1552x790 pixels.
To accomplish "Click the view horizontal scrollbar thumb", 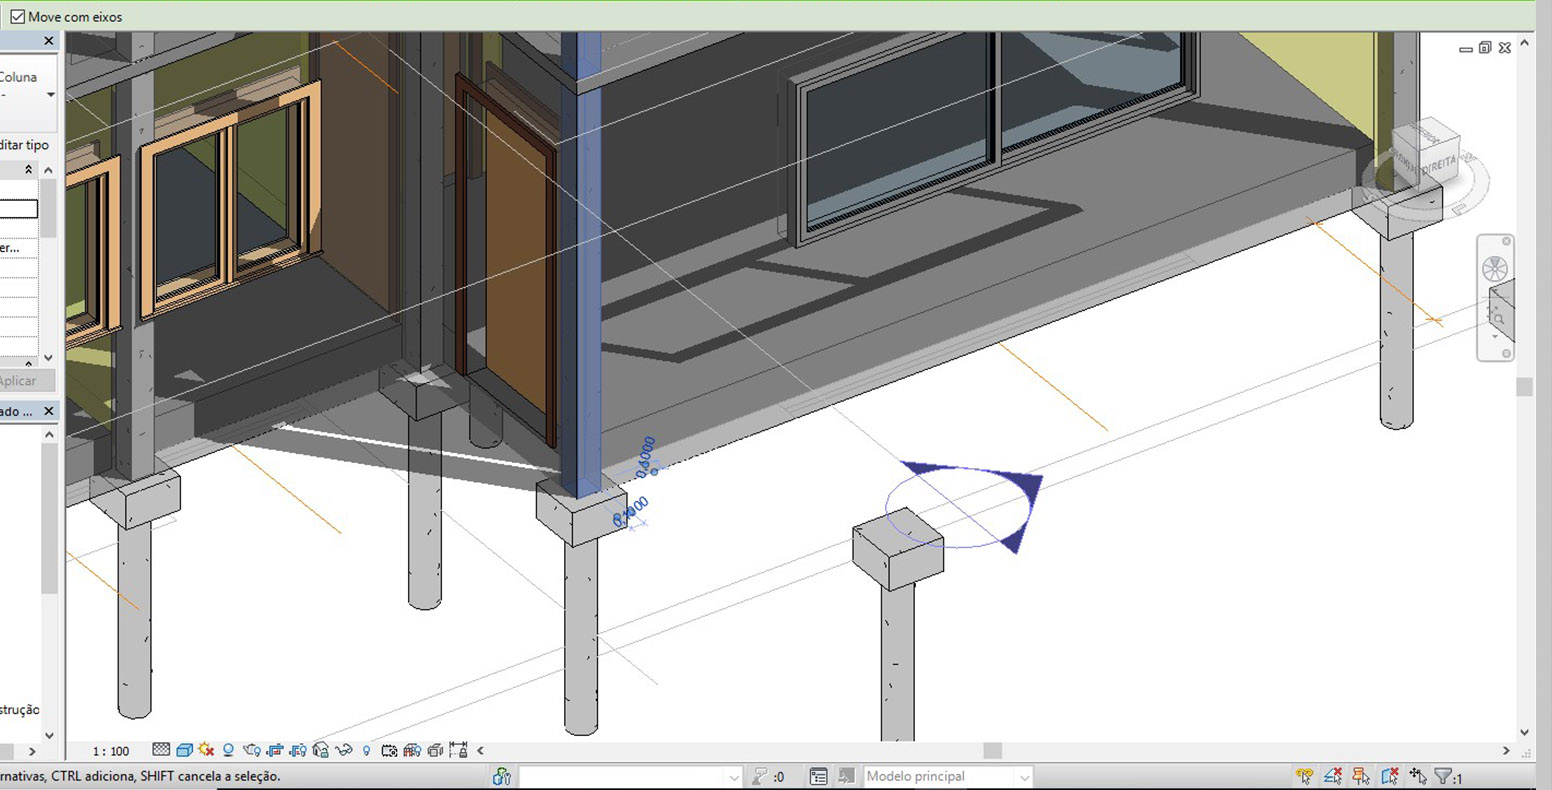I will coord(992,750).
